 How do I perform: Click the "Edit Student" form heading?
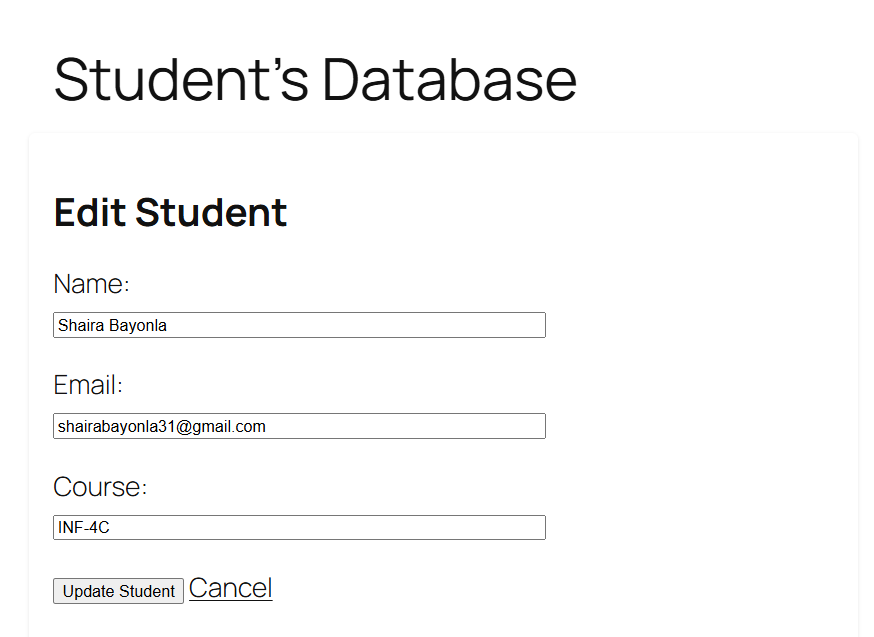pos(170,212)
